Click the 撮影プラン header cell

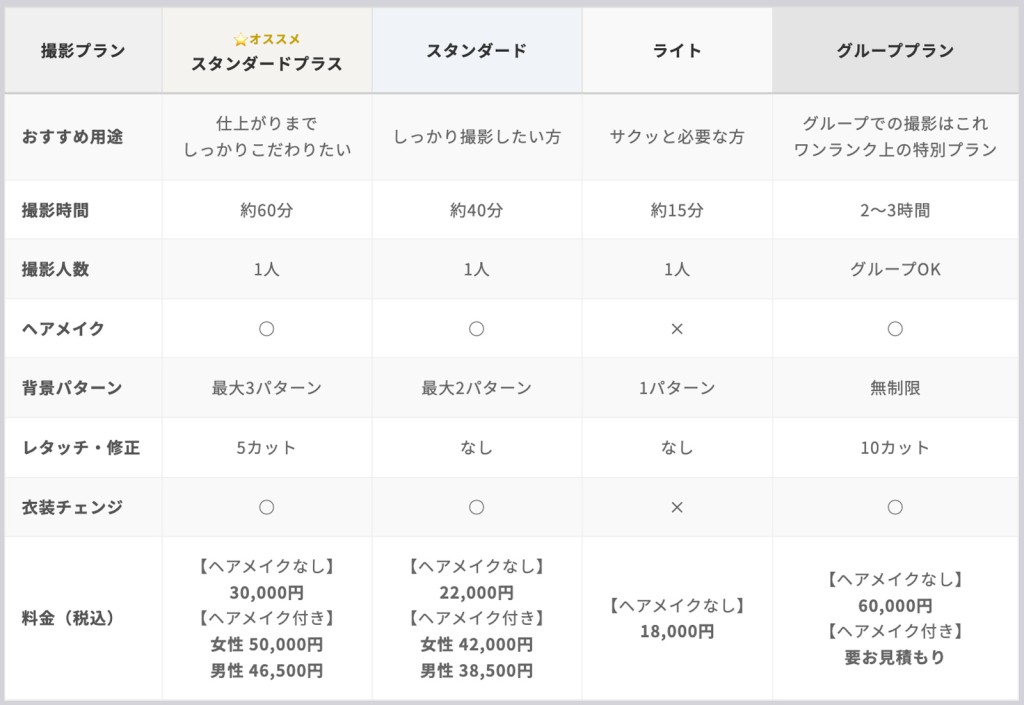(x=83, y=51)
